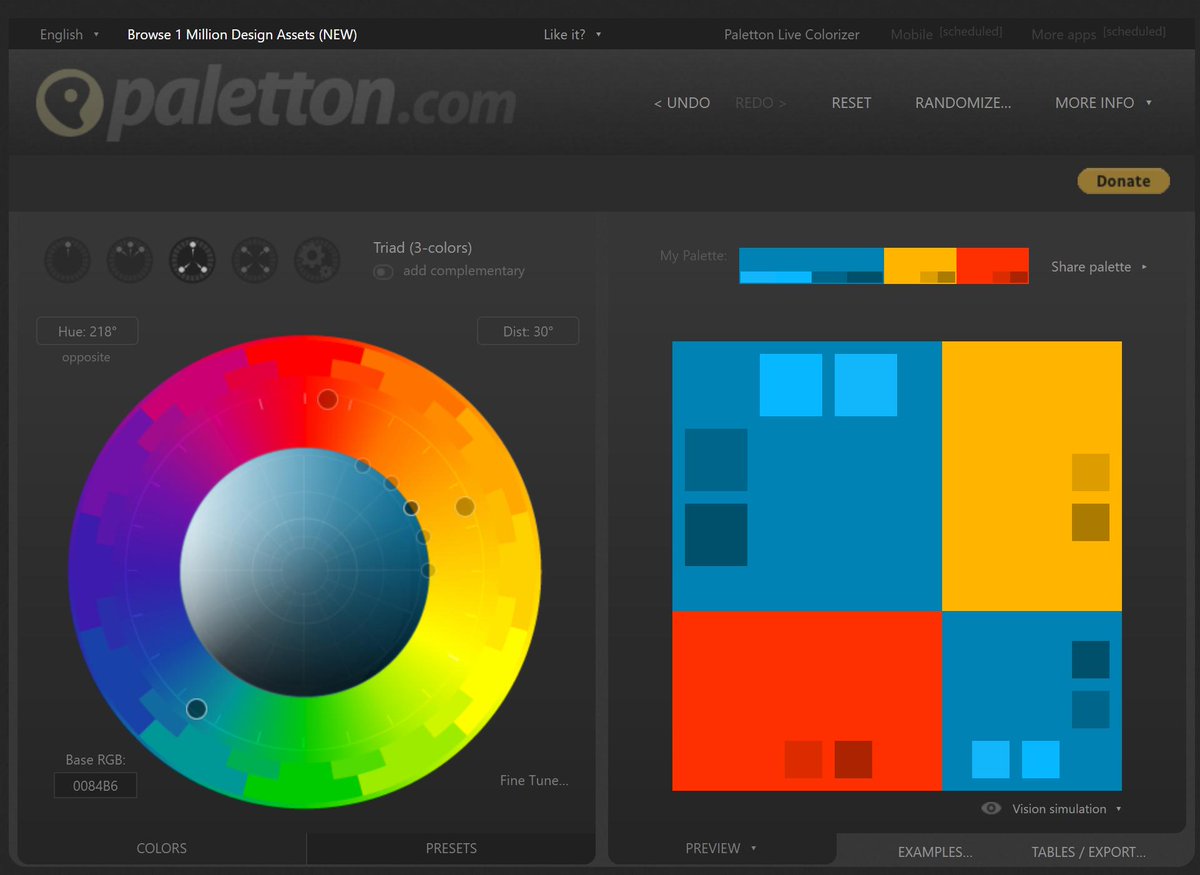Screen dimensions: 1200x875
Task: Click the Donate button
Action: tap(1123, 181)
